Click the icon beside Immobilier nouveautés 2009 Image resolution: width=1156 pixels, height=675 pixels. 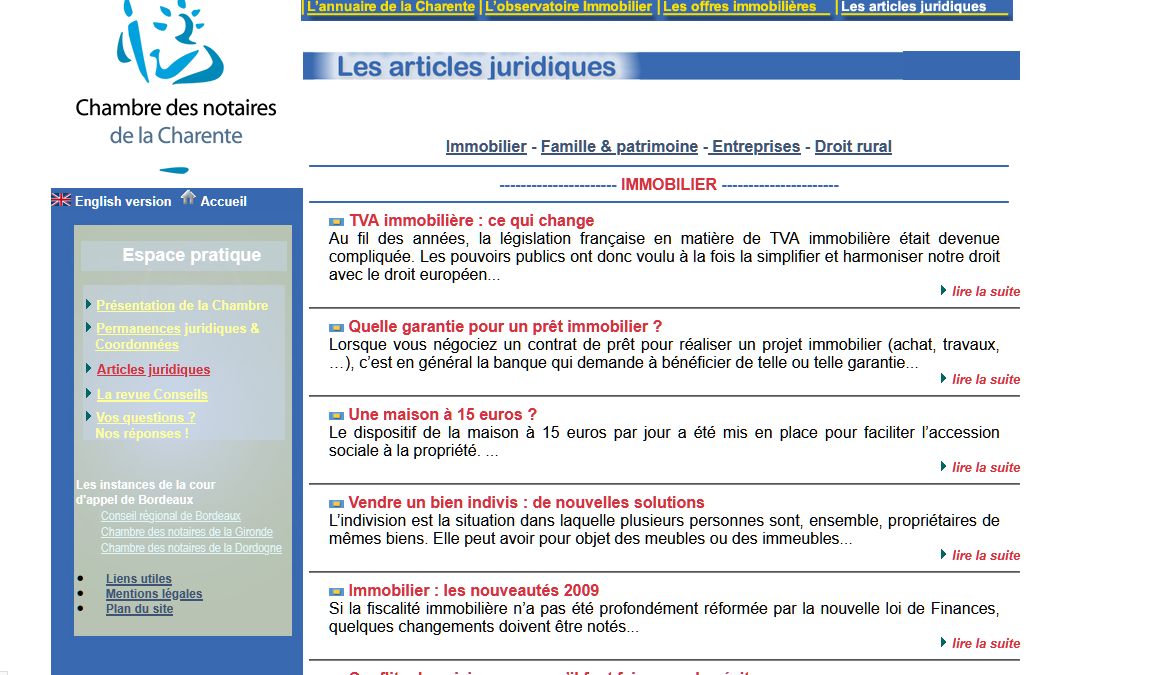tap(336, 592)
